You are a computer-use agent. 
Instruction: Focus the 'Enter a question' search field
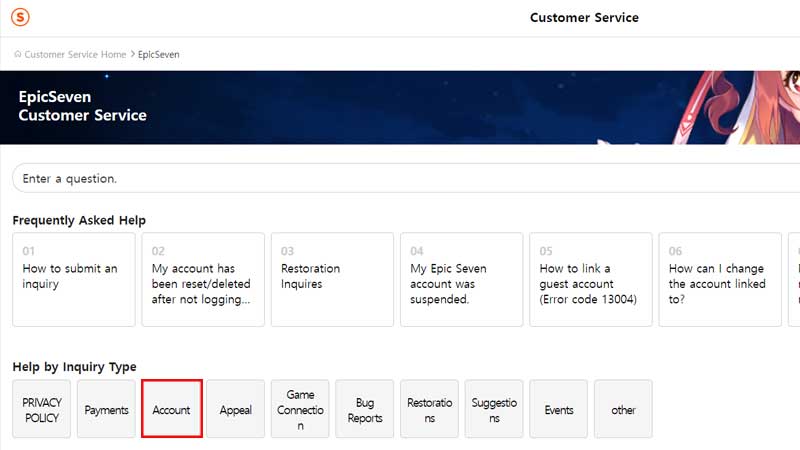(x=406, y=178)
